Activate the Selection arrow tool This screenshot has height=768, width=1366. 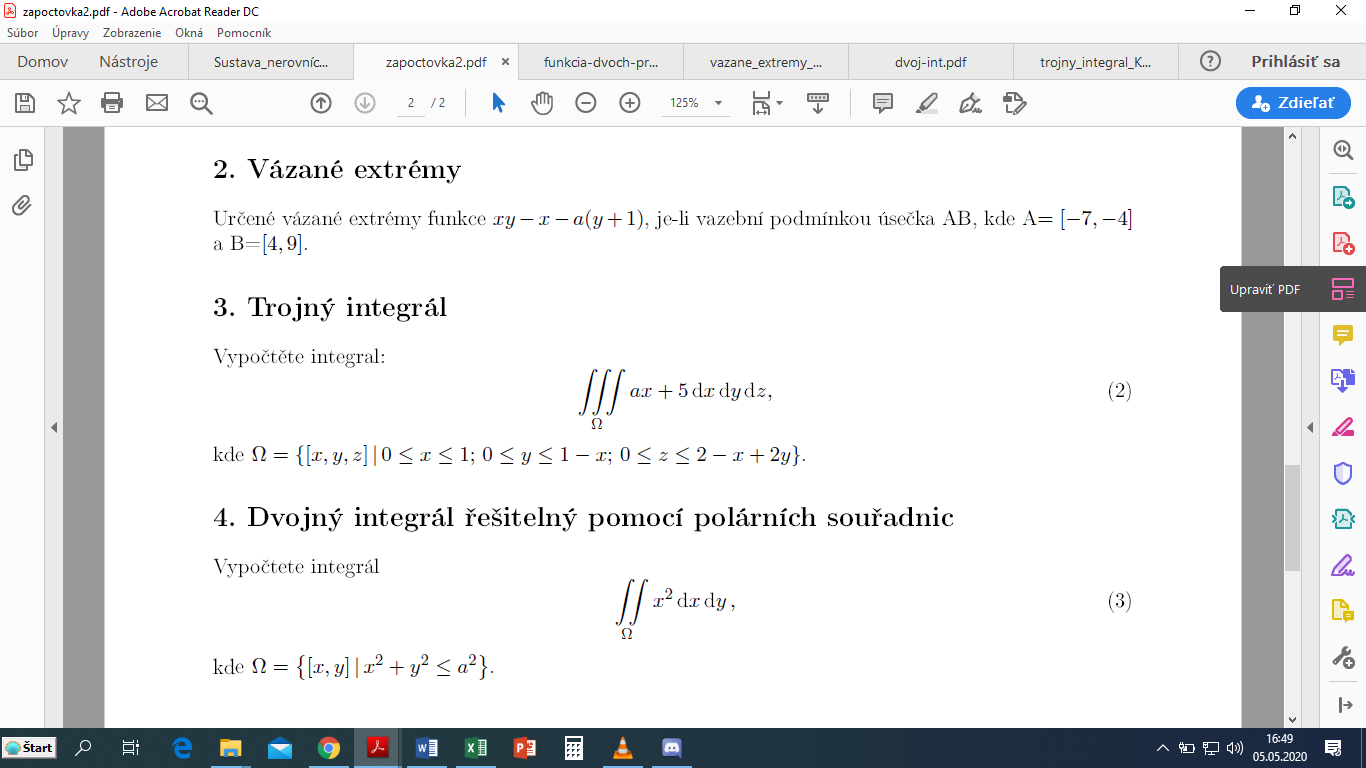click(498, 103)
